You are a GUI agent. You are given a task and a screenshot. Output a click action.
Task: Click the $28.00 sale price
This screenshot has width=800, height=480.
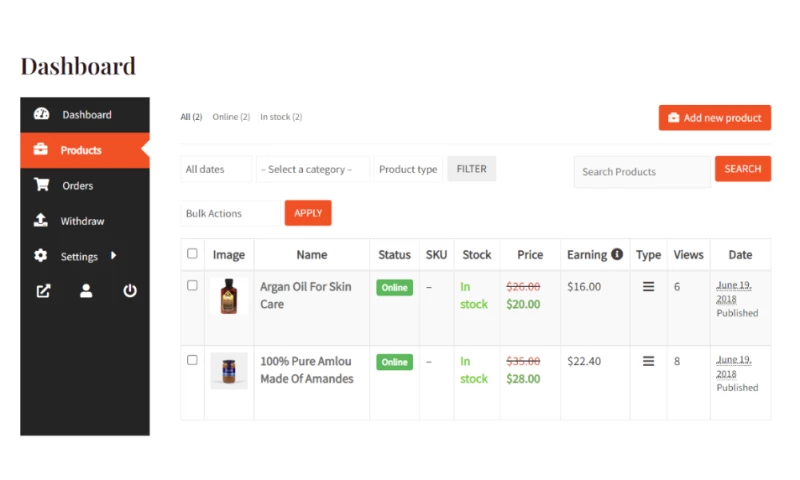523,378
